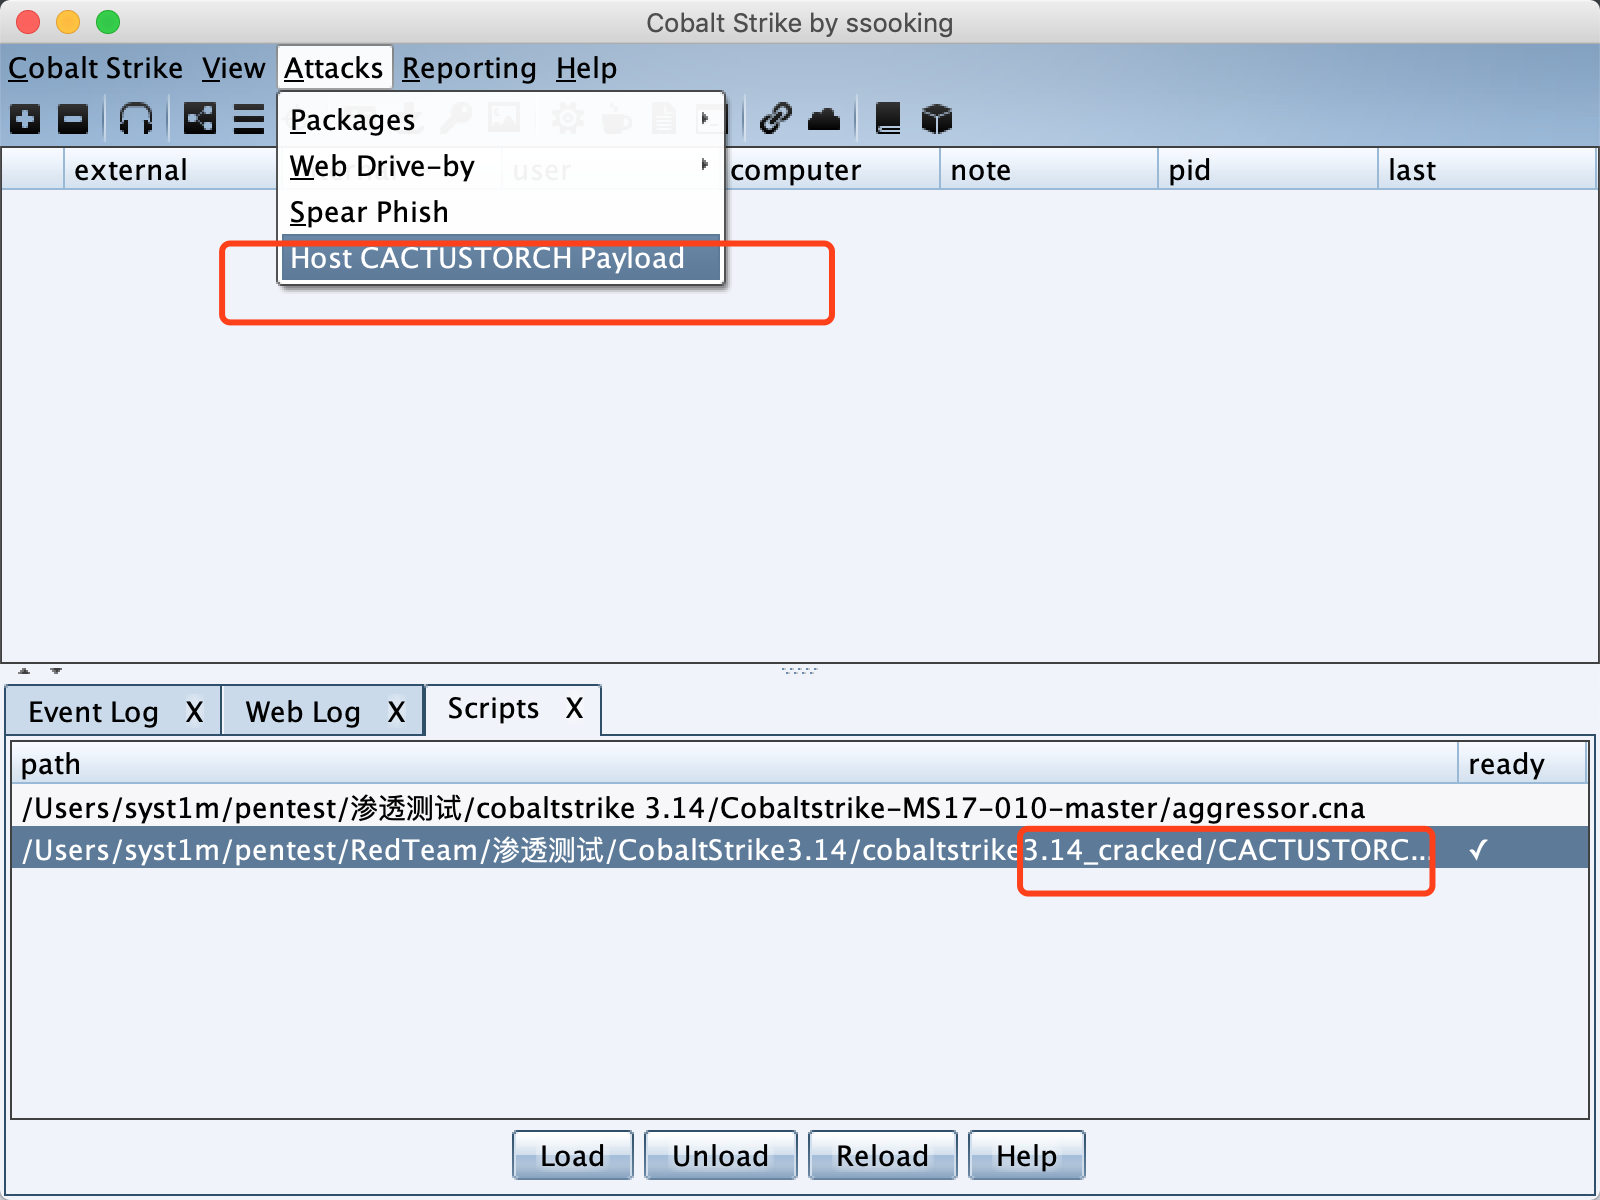Switch to the Event Log tab
Image resolution: width=1600 pixels, height=1200 pixels.
(93, 712)
